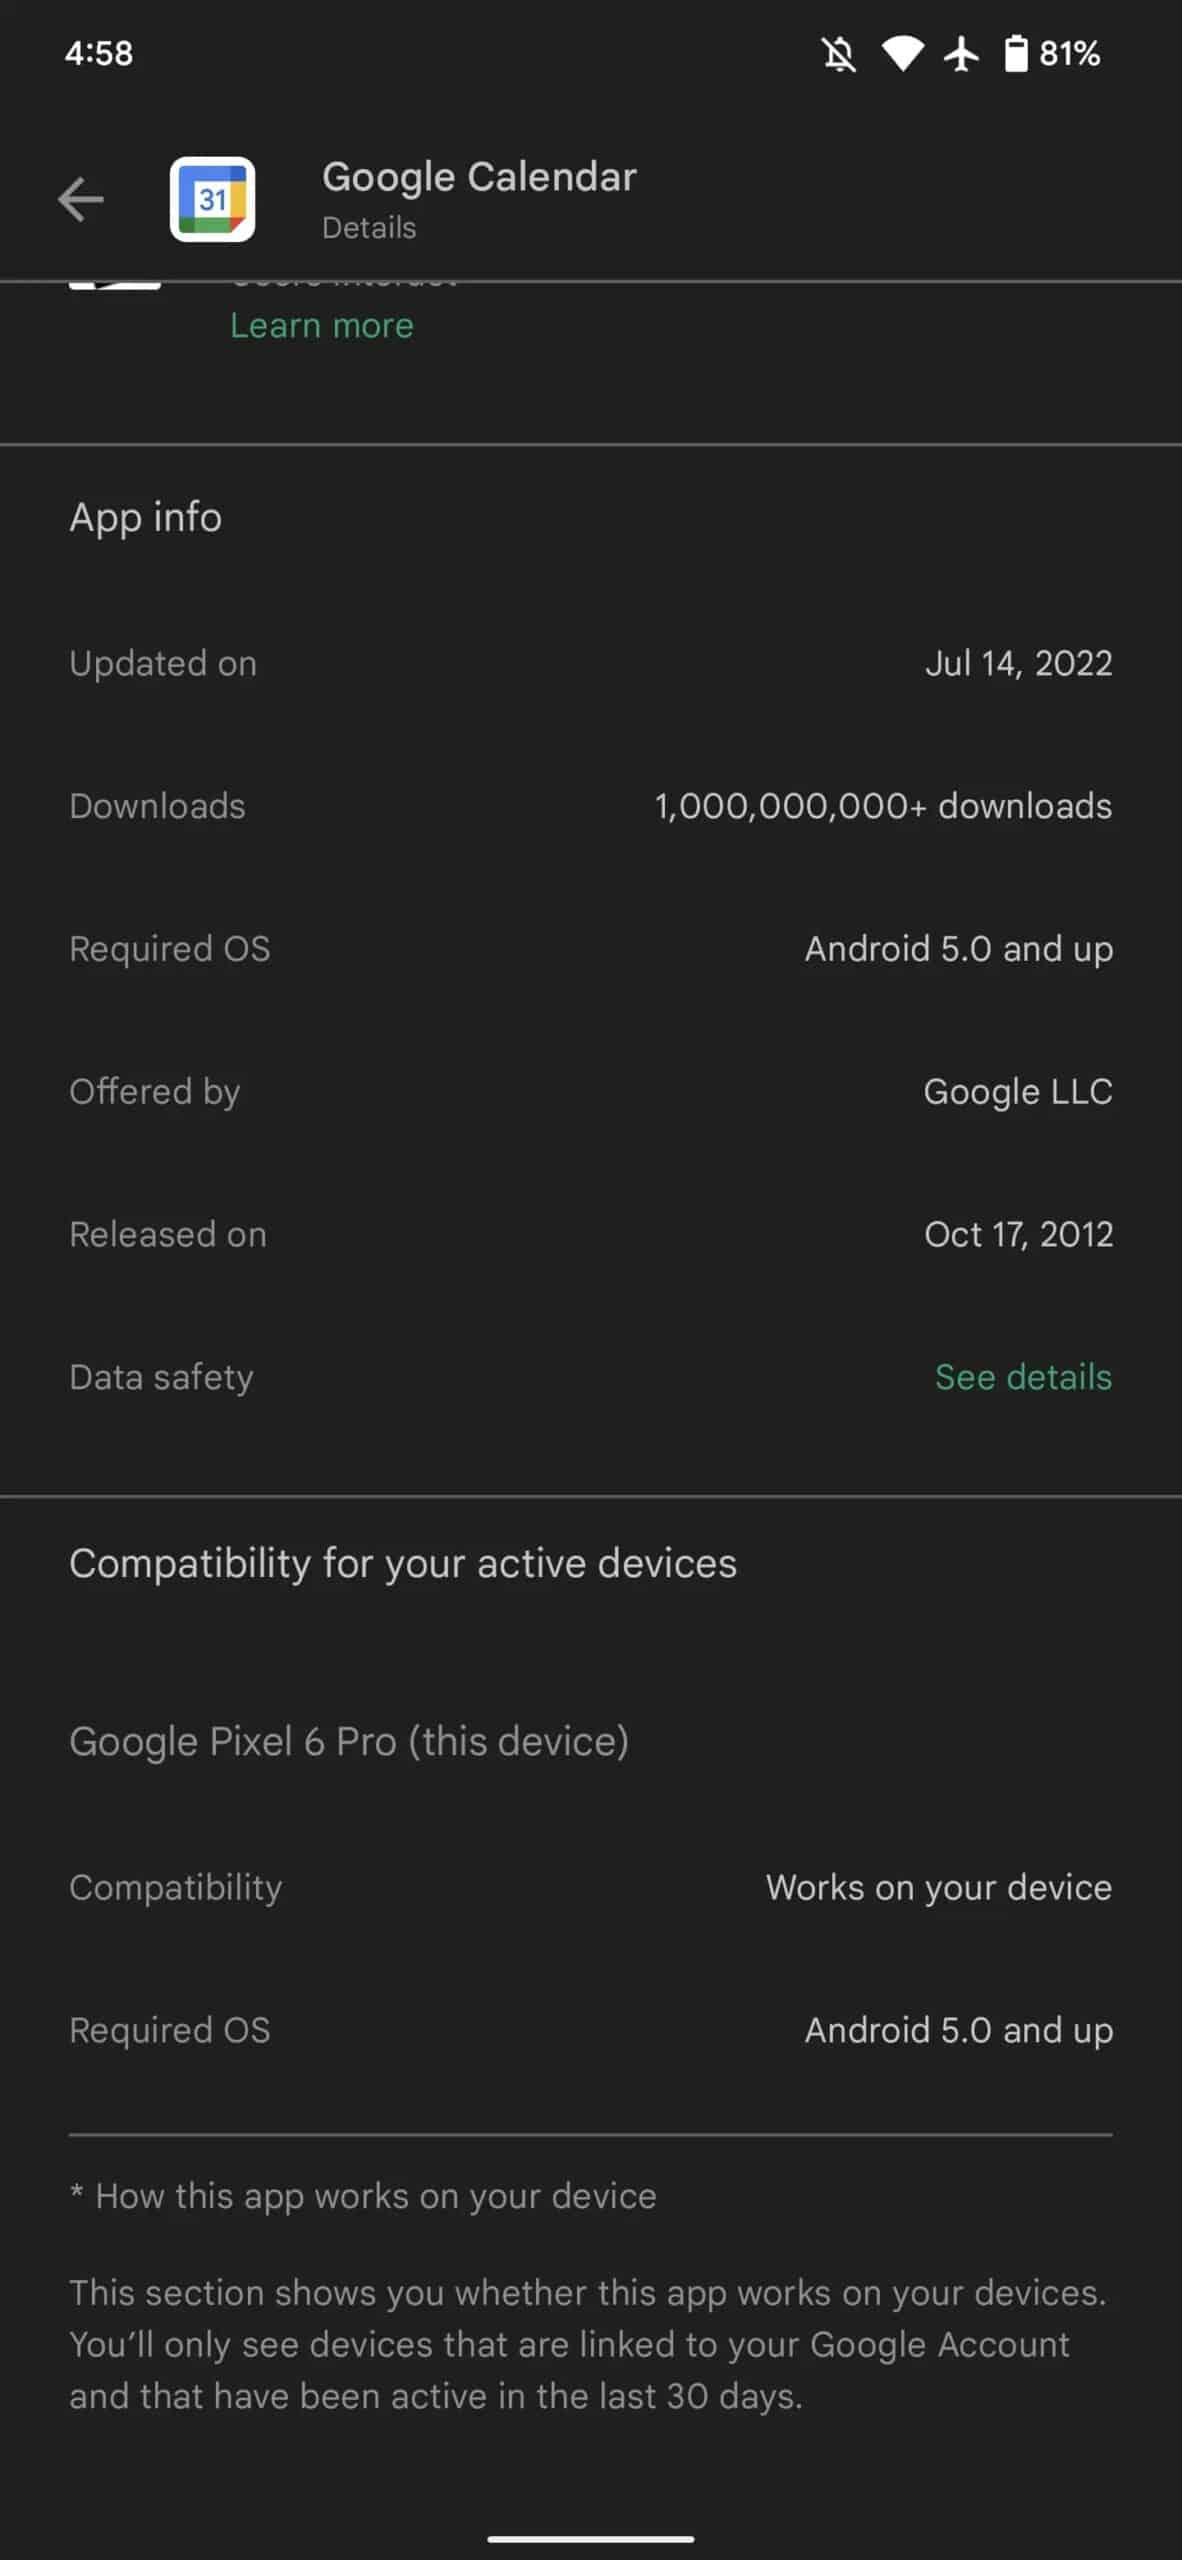
Task: Tap the airplane mode icon
Action: pyautogui.click(x=962, y=53)
